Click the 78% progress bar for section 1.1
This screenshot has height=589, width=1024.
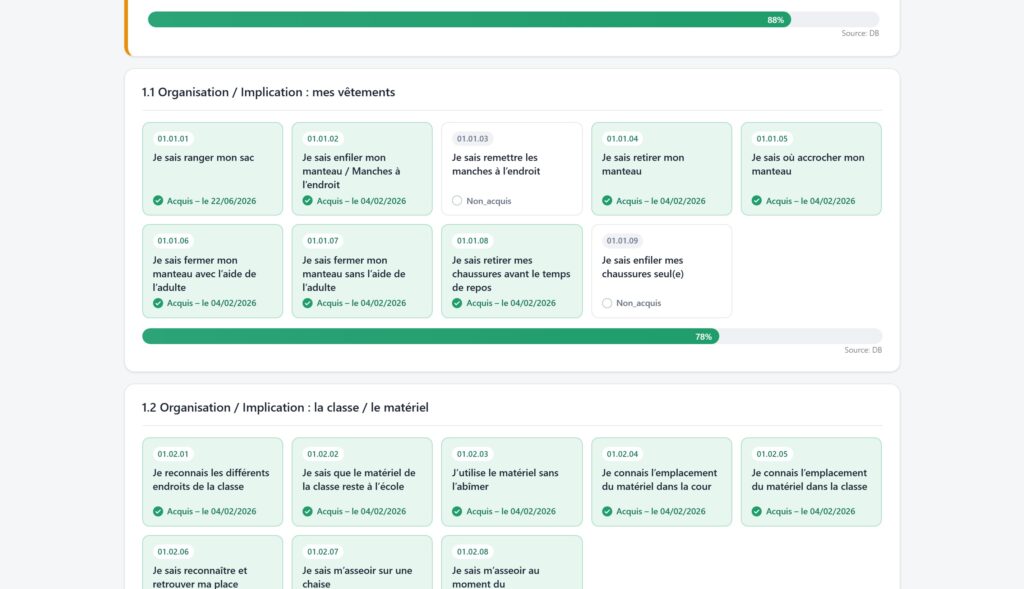[x=512, y=336]
